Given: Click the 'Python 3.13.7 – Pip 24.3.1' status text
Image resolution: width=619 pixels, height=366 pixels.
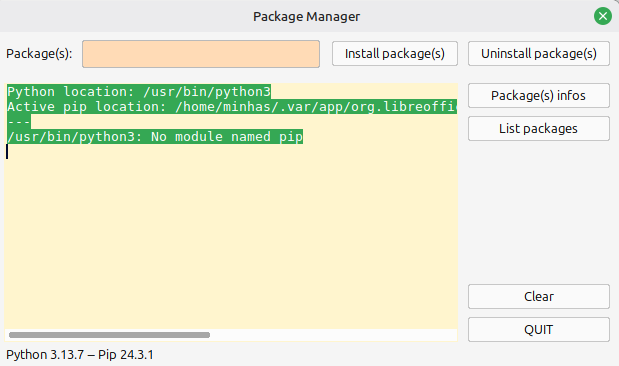Looking at the screenshot, I should pos(80,355).
